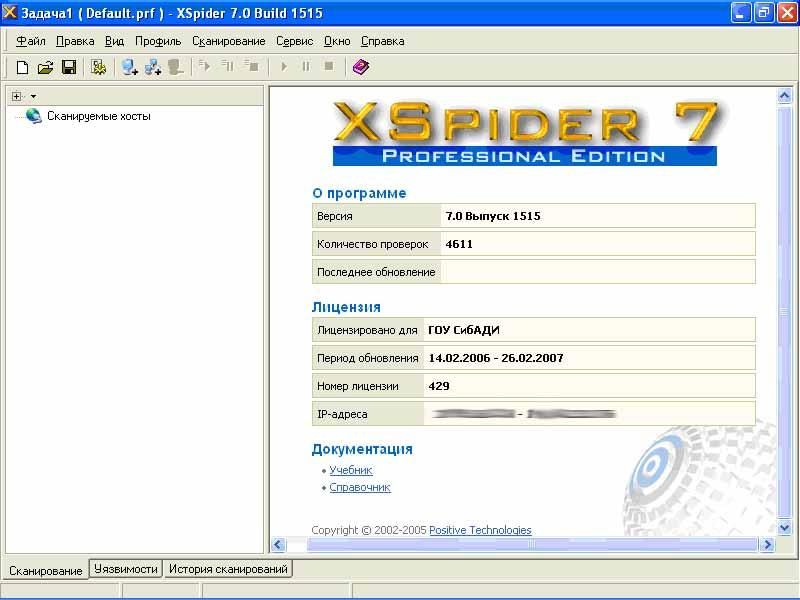800x600 pixels.
Task: Restore down the XSpider window
Action: [x=764, y=13]
